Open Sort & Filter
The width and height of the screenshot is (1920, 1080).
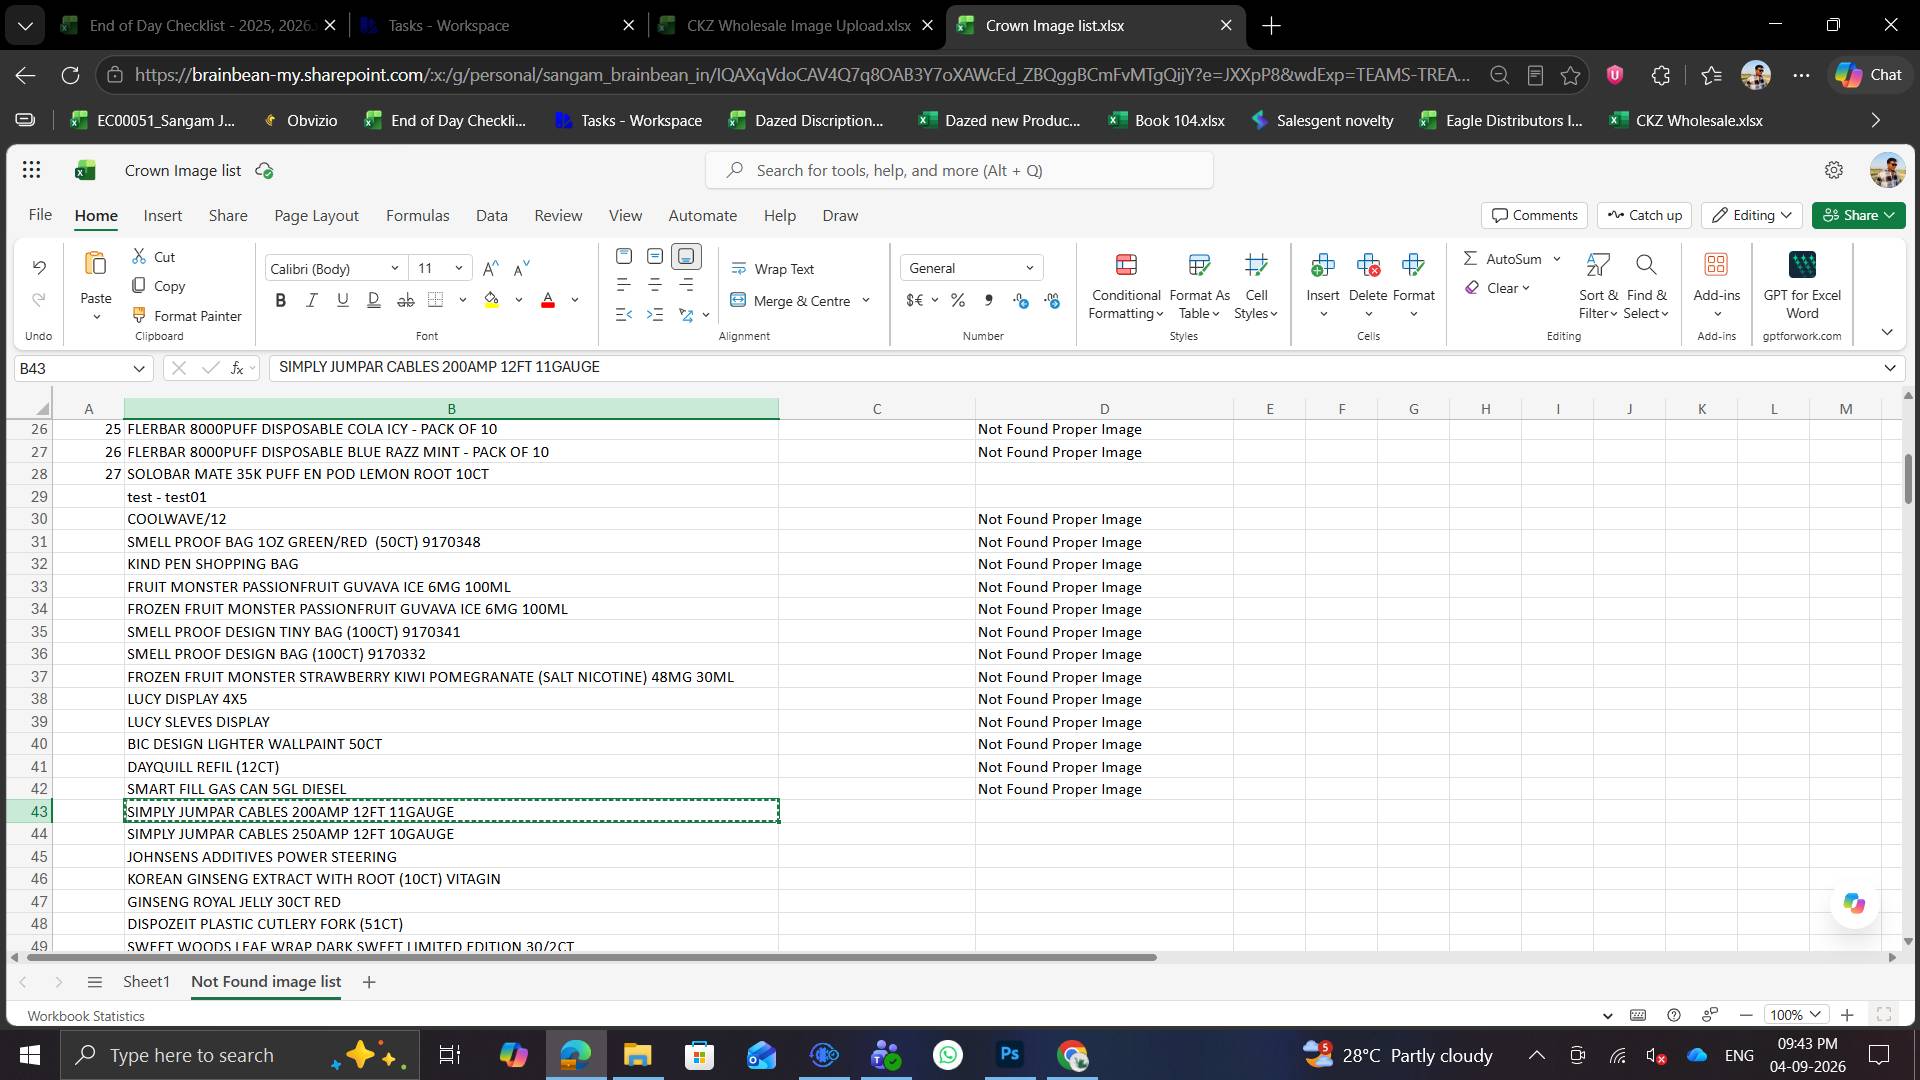click(x=1598, y=286)
